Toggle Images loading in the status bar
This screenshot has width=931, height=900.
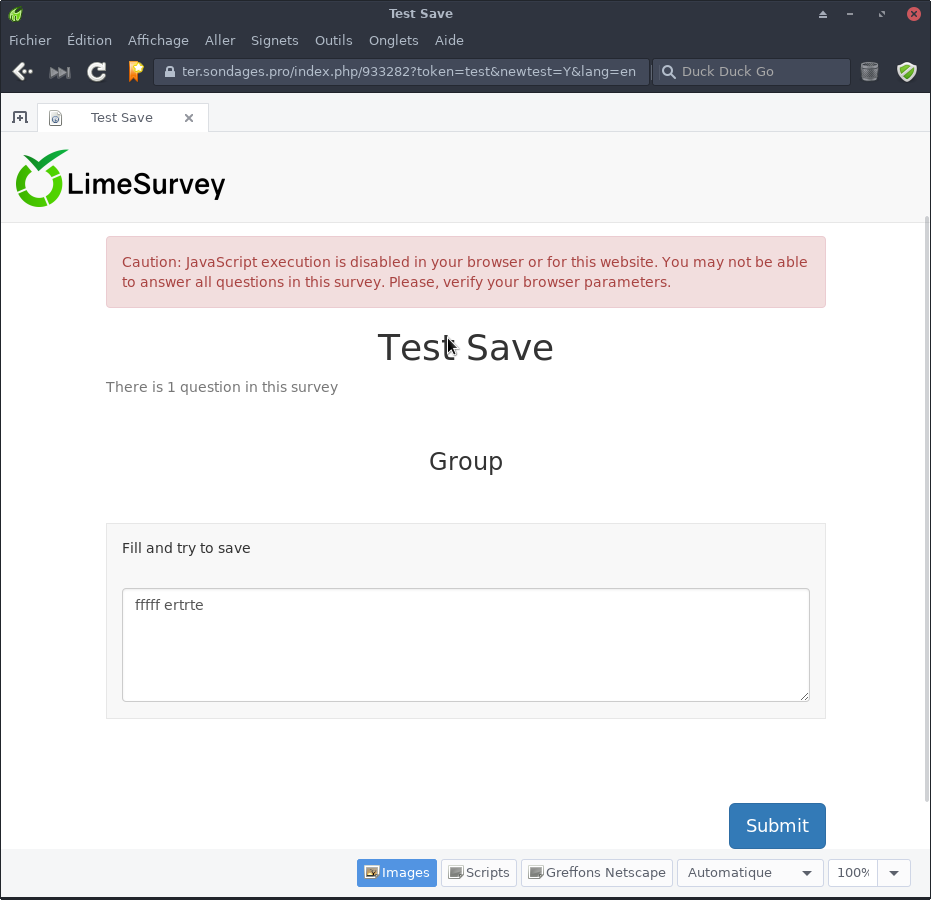pyautogui.click(x=397, y=873)
